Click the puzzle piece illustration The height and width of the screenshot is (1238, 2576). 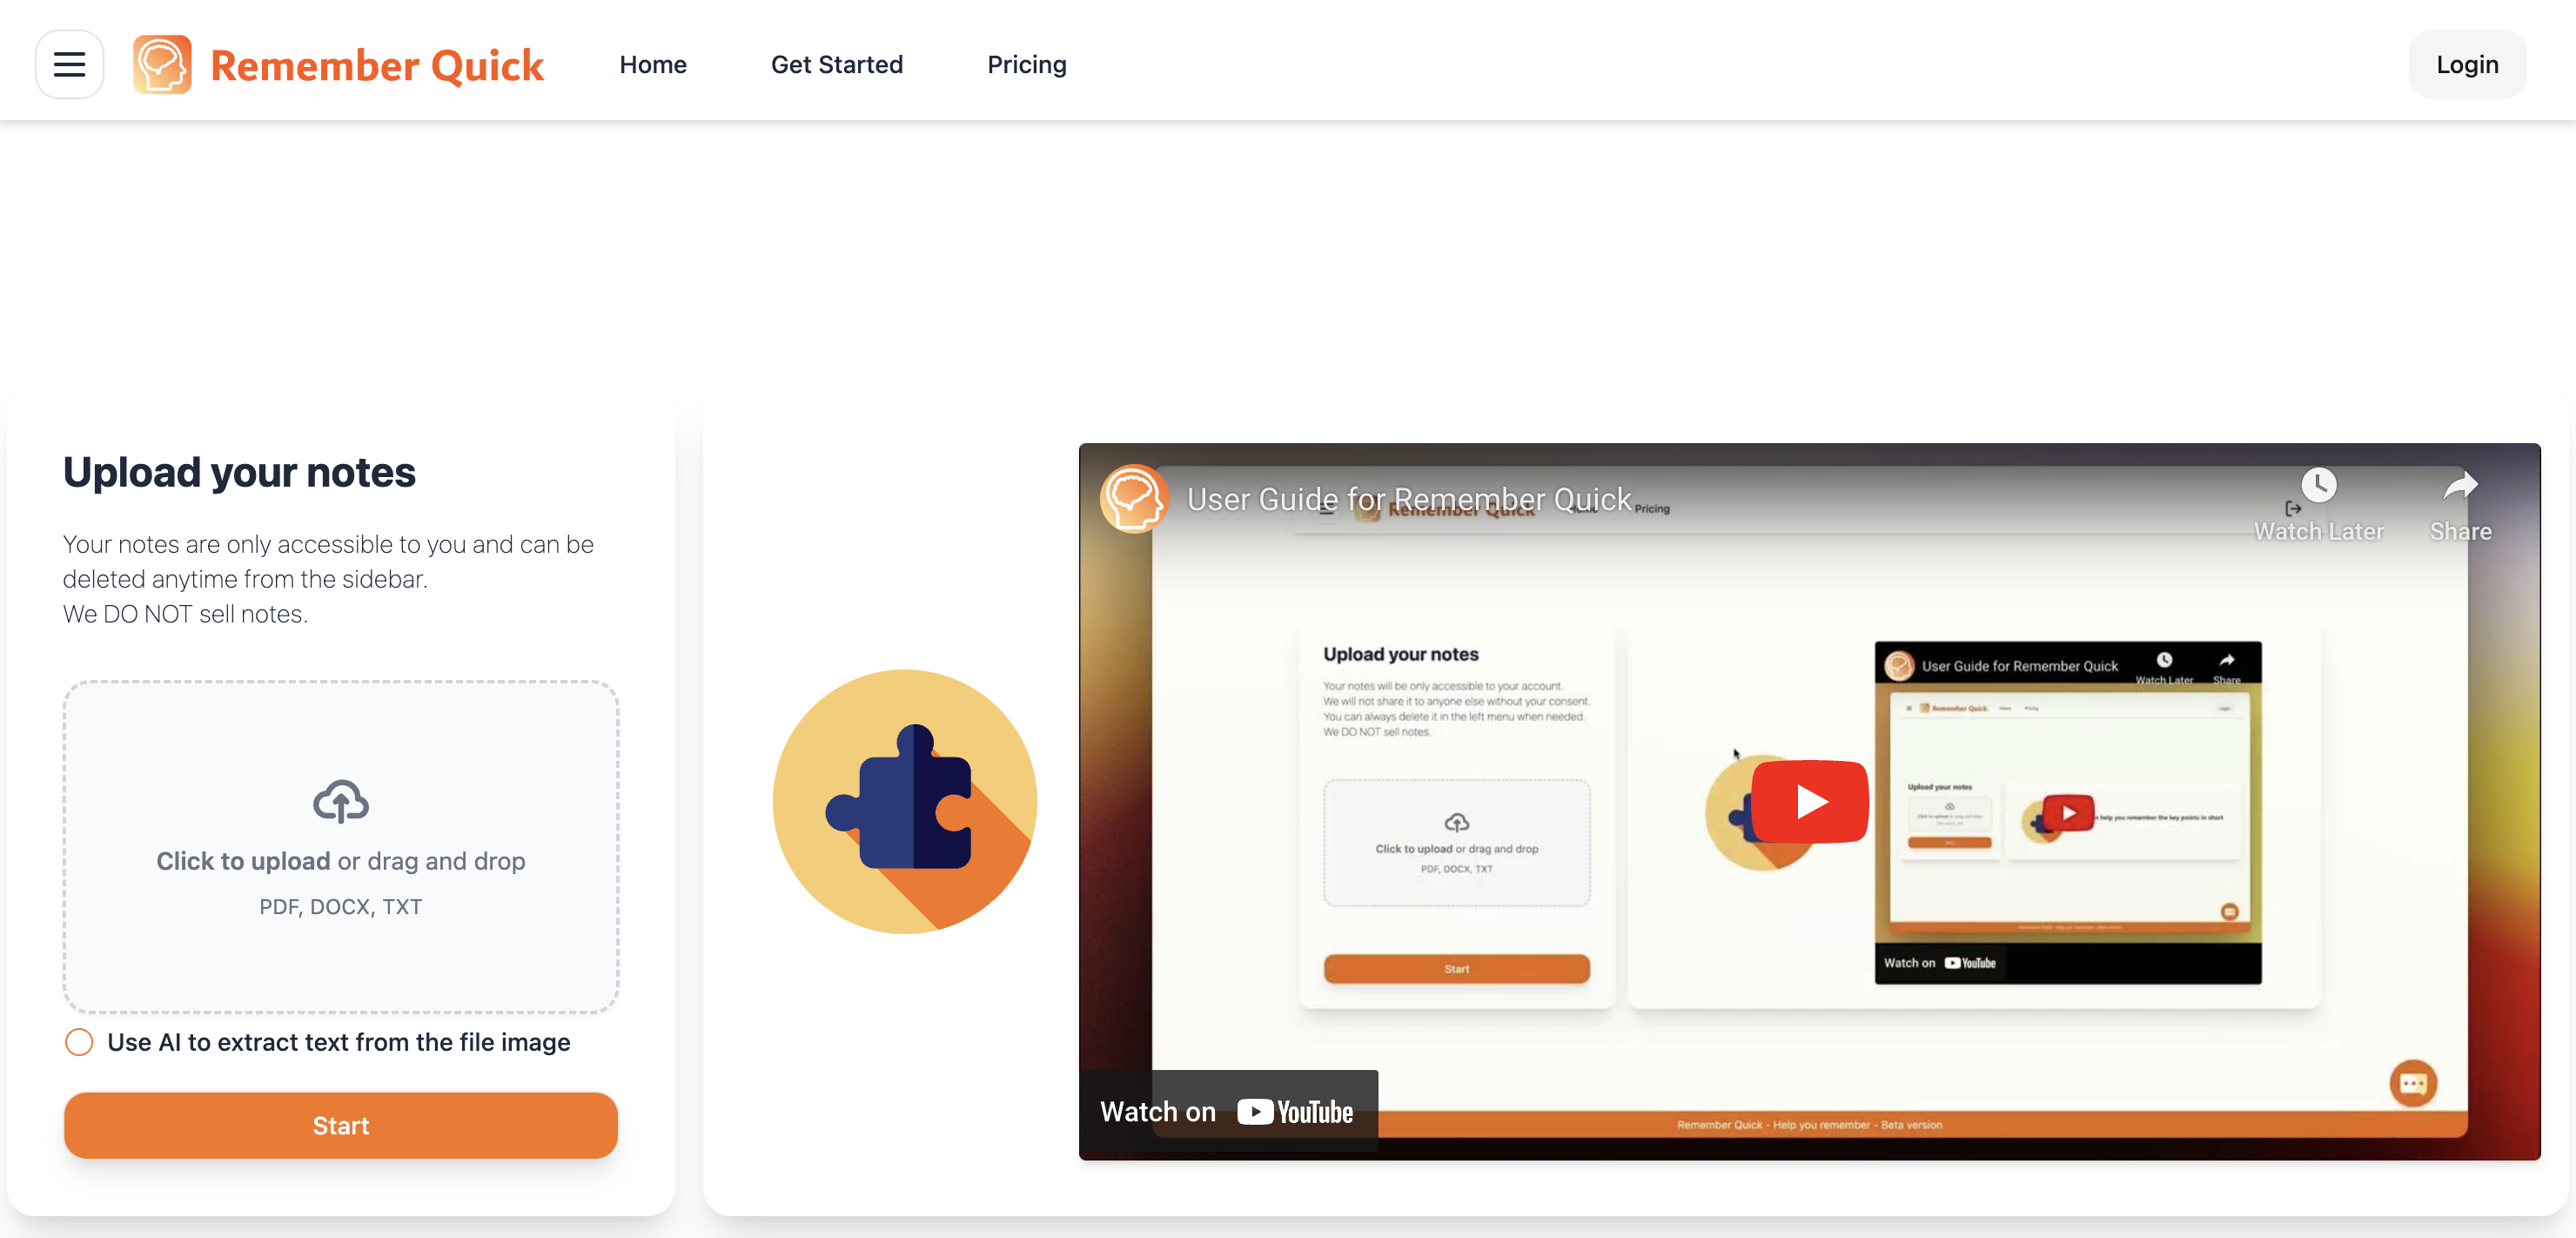point(905,802)
